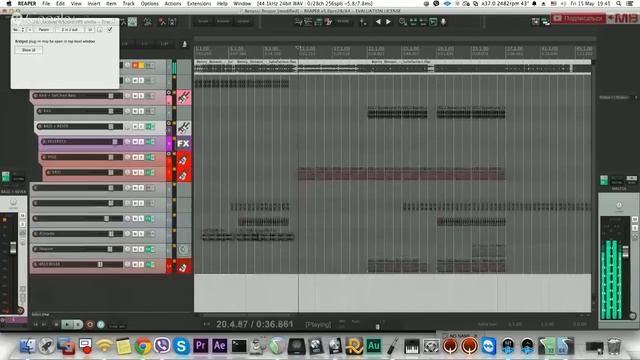Viewport: 640px width, 360px height.
Task: Launch Adobe After Effects from dock
Action: (219, 346)
